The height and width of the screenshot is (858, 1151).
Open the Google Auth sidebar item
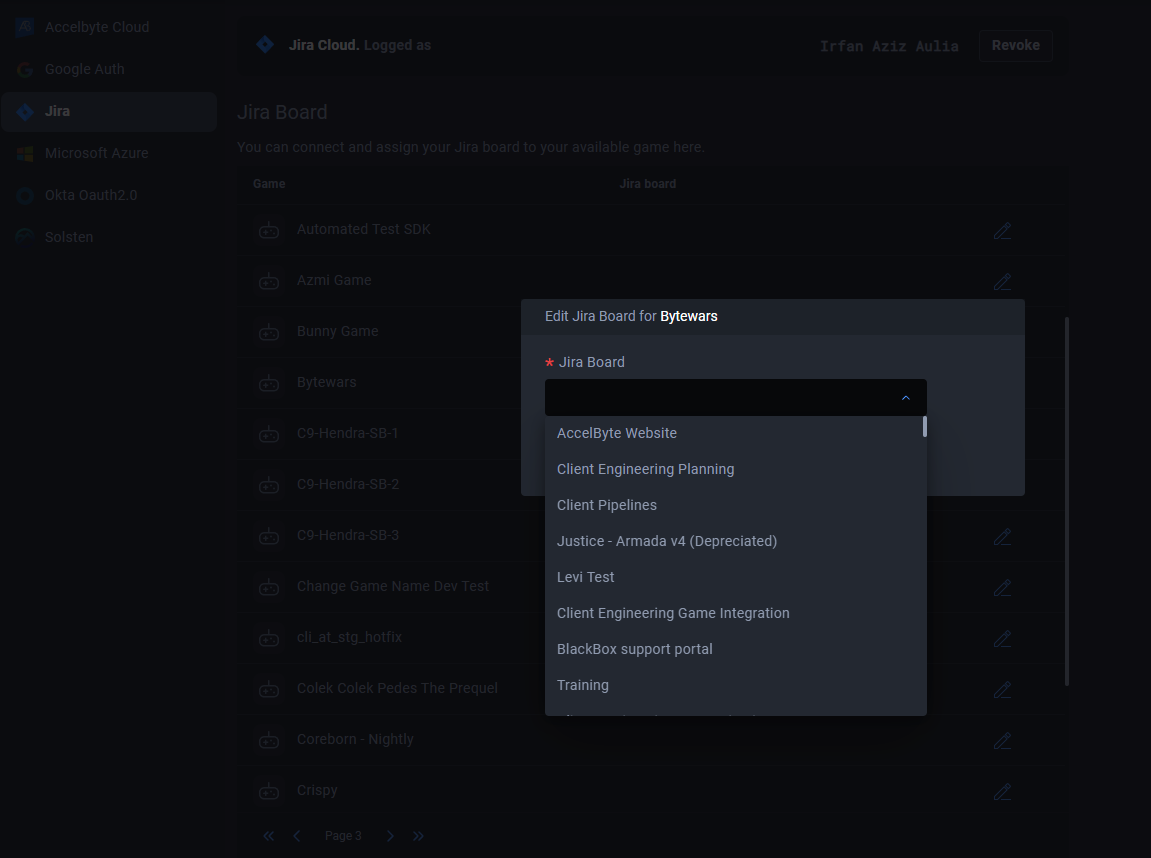85,69
